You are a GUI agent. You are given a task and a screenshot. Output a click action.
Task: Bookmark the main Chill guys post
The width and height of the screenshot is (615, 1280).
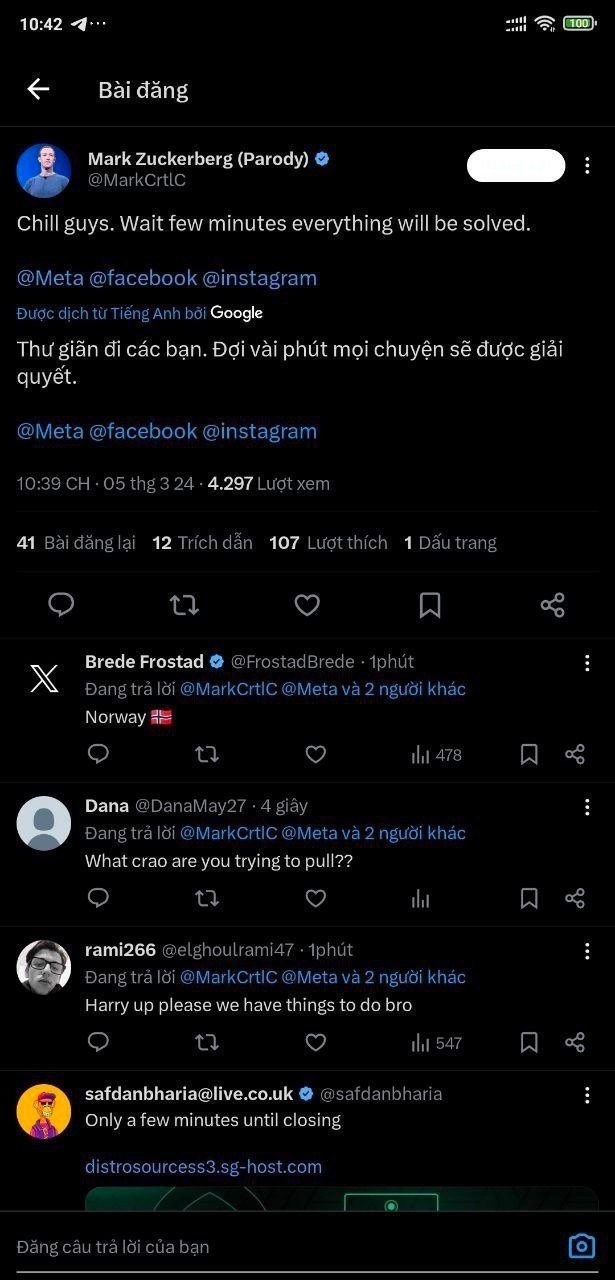coord(430,604)
